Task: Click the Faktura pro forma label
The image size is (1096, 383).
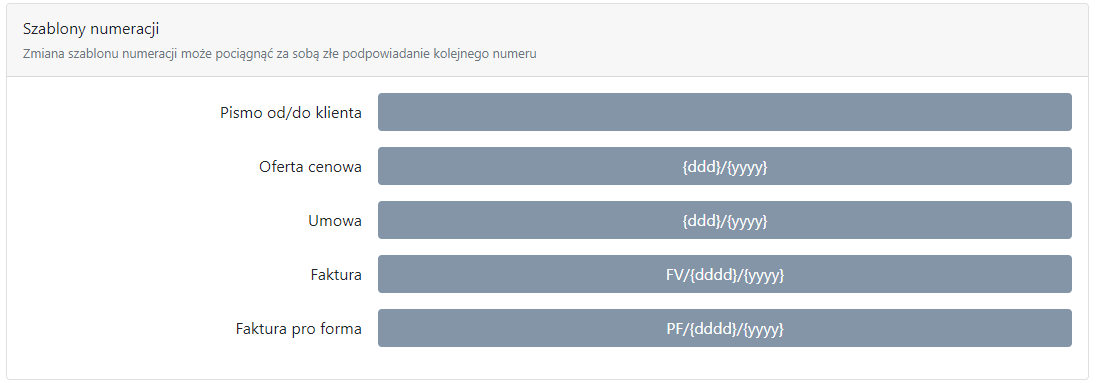Action: pos(298,328)
